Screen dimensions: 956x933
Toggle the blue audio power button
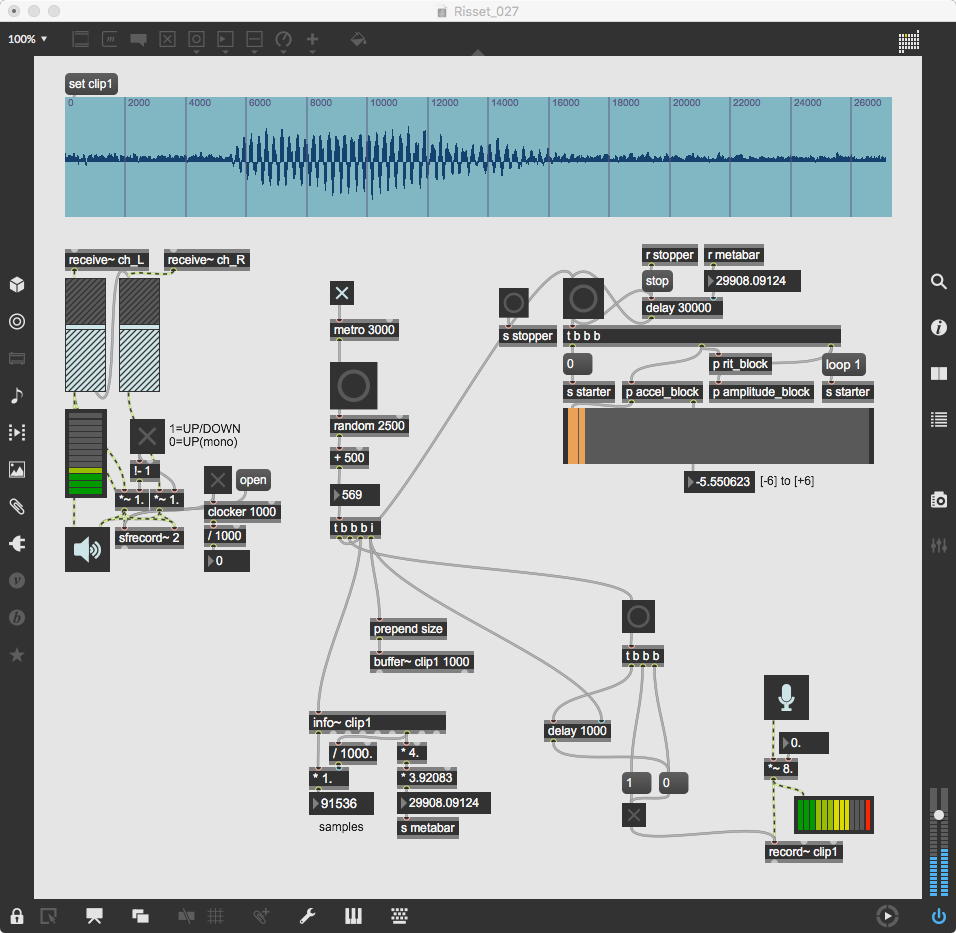click(938, 915)
